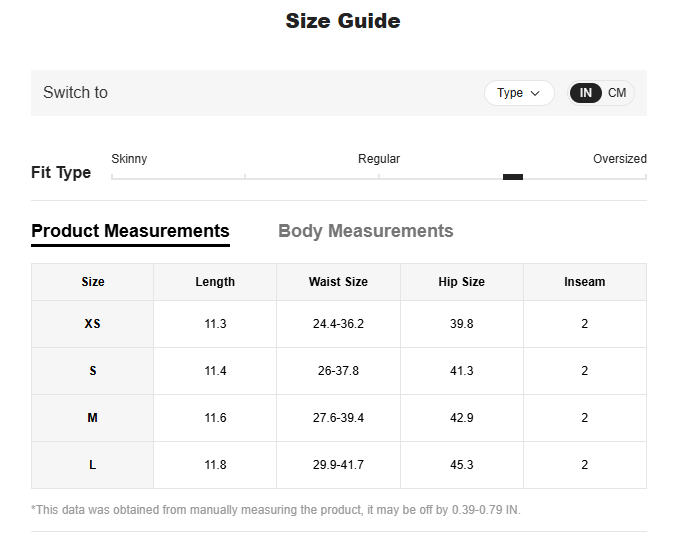Screen dimensions: 673x552
Task: Click the Size column header
Action: (x=93, y=282)
